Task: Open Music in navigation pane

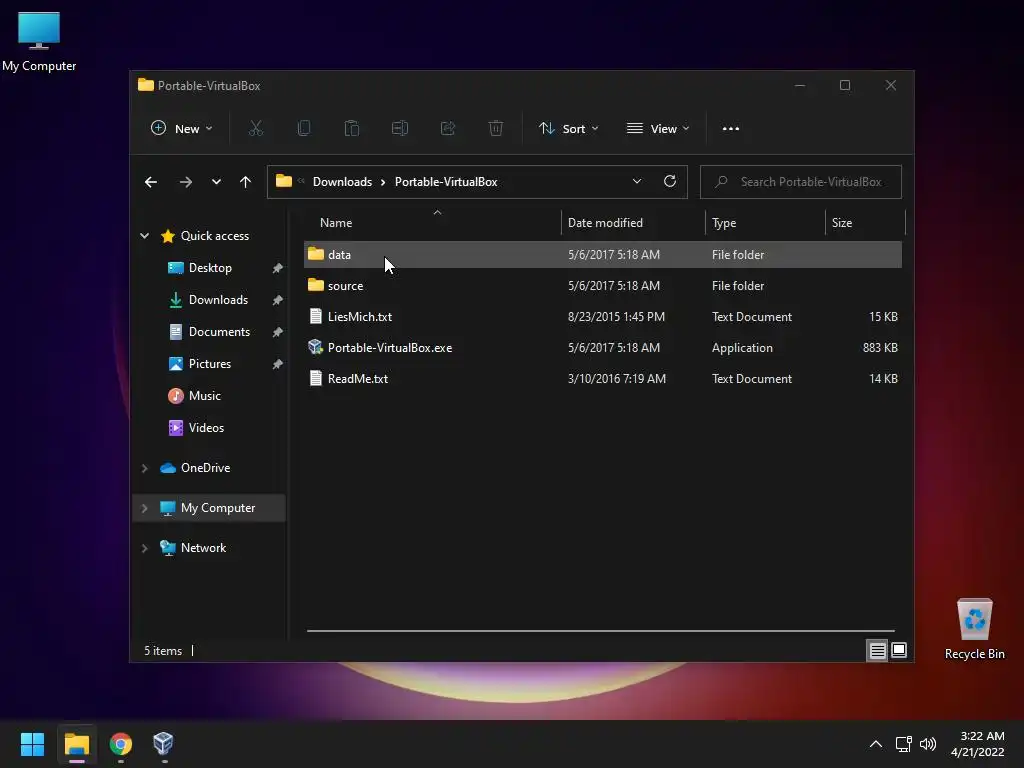Action: click(x=204, y=396)
